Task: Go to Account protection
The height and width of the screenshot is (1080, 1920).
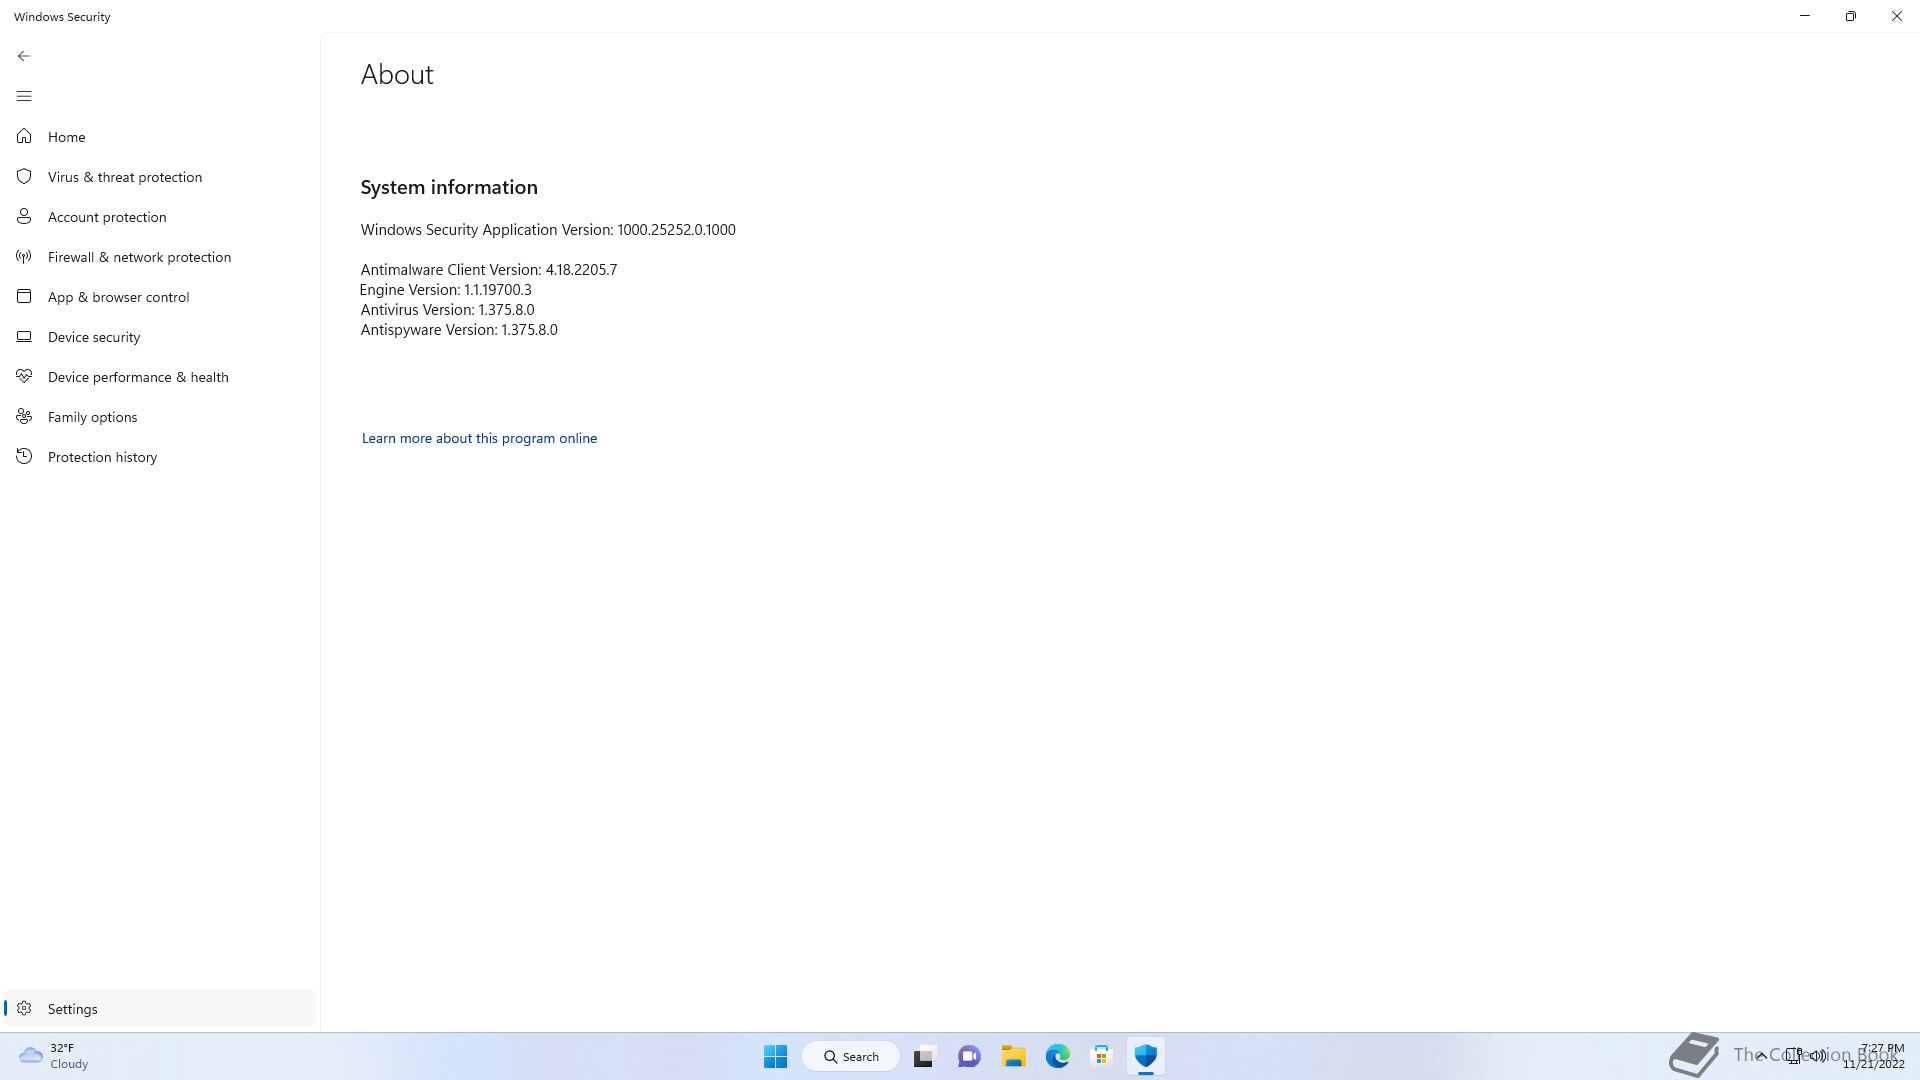Action: (160, 217)
